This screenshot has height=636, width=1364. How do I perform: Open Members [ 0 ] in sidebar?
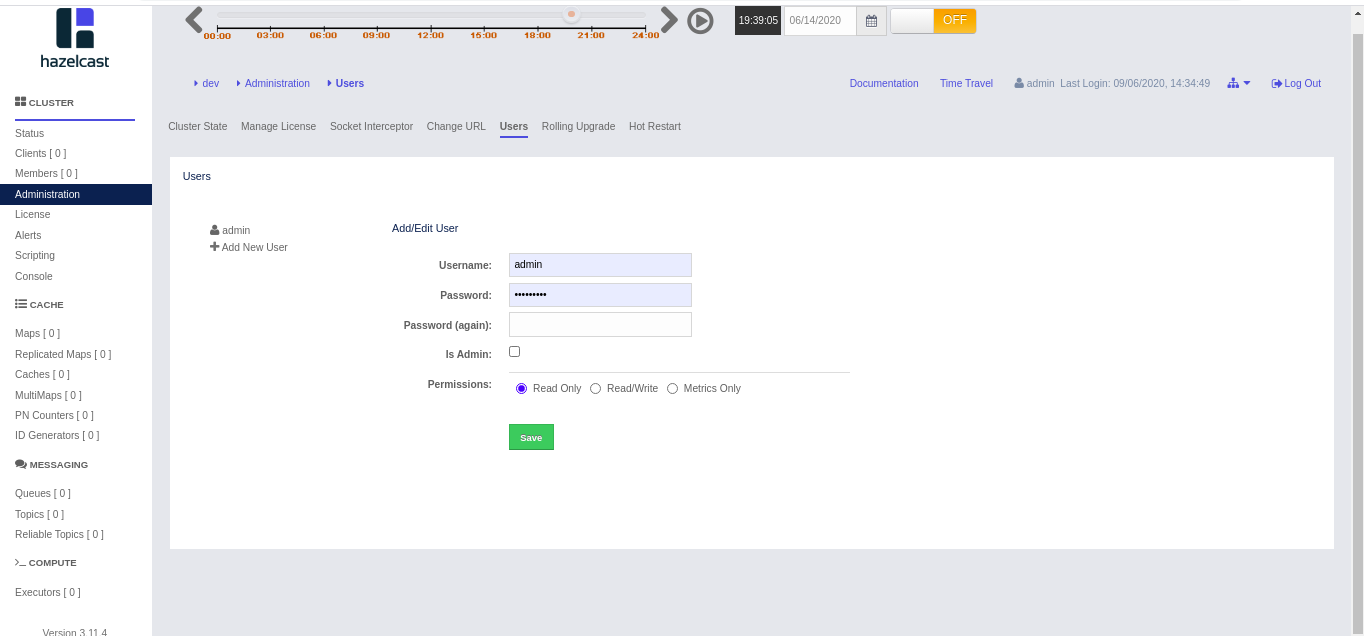click(46, 173)
